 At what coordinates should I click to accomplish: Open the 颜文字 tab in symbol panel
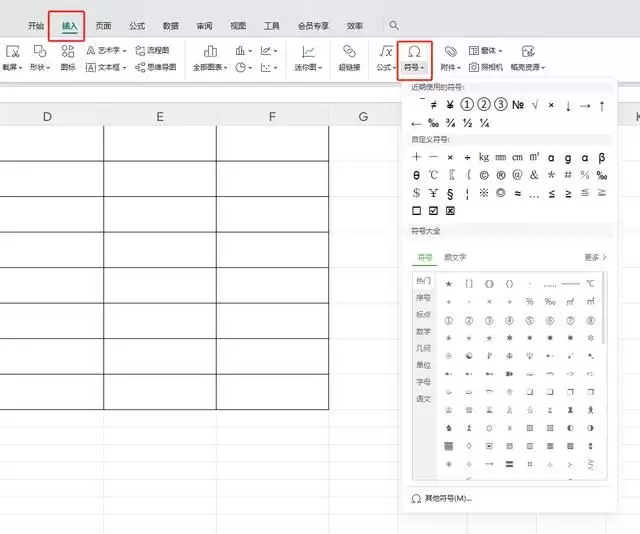click(x=455, y=257)
